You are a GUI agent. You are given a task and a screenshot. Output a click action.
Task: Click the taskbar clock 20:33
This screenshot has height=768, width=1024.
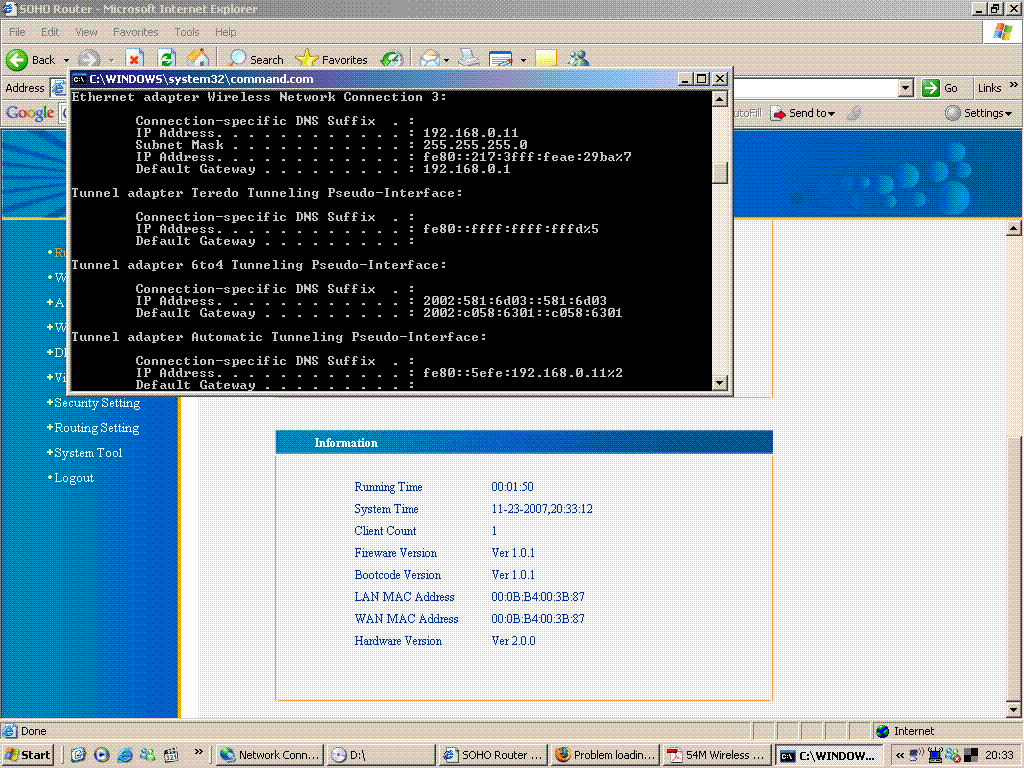point(999,755)
